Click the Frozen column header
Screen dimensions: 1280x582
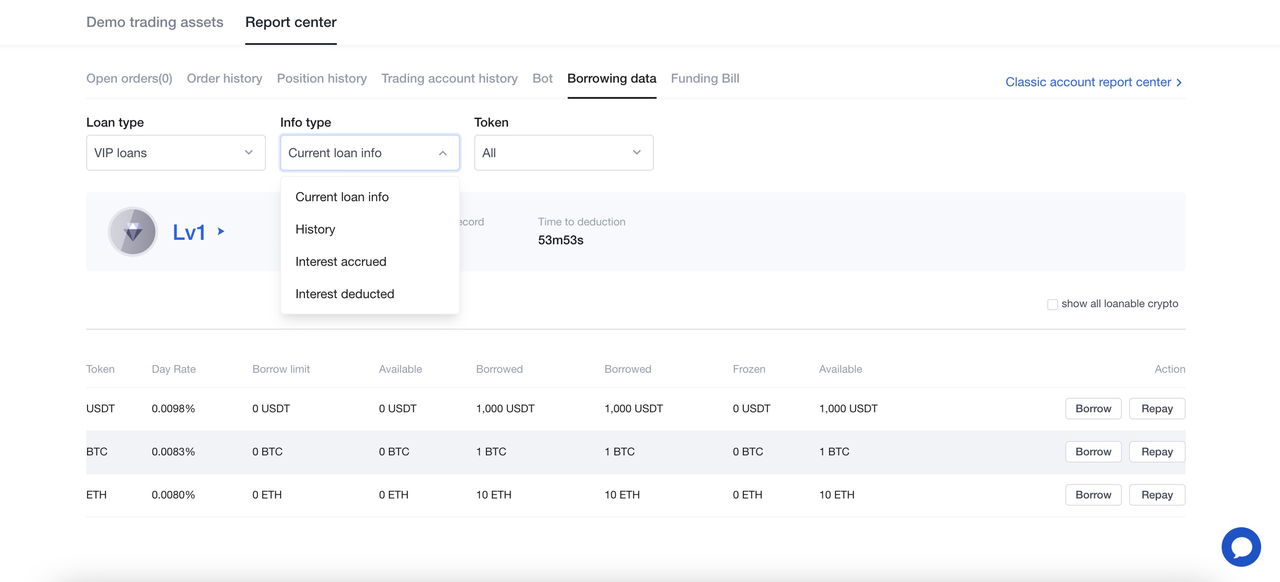click(749, 369)
